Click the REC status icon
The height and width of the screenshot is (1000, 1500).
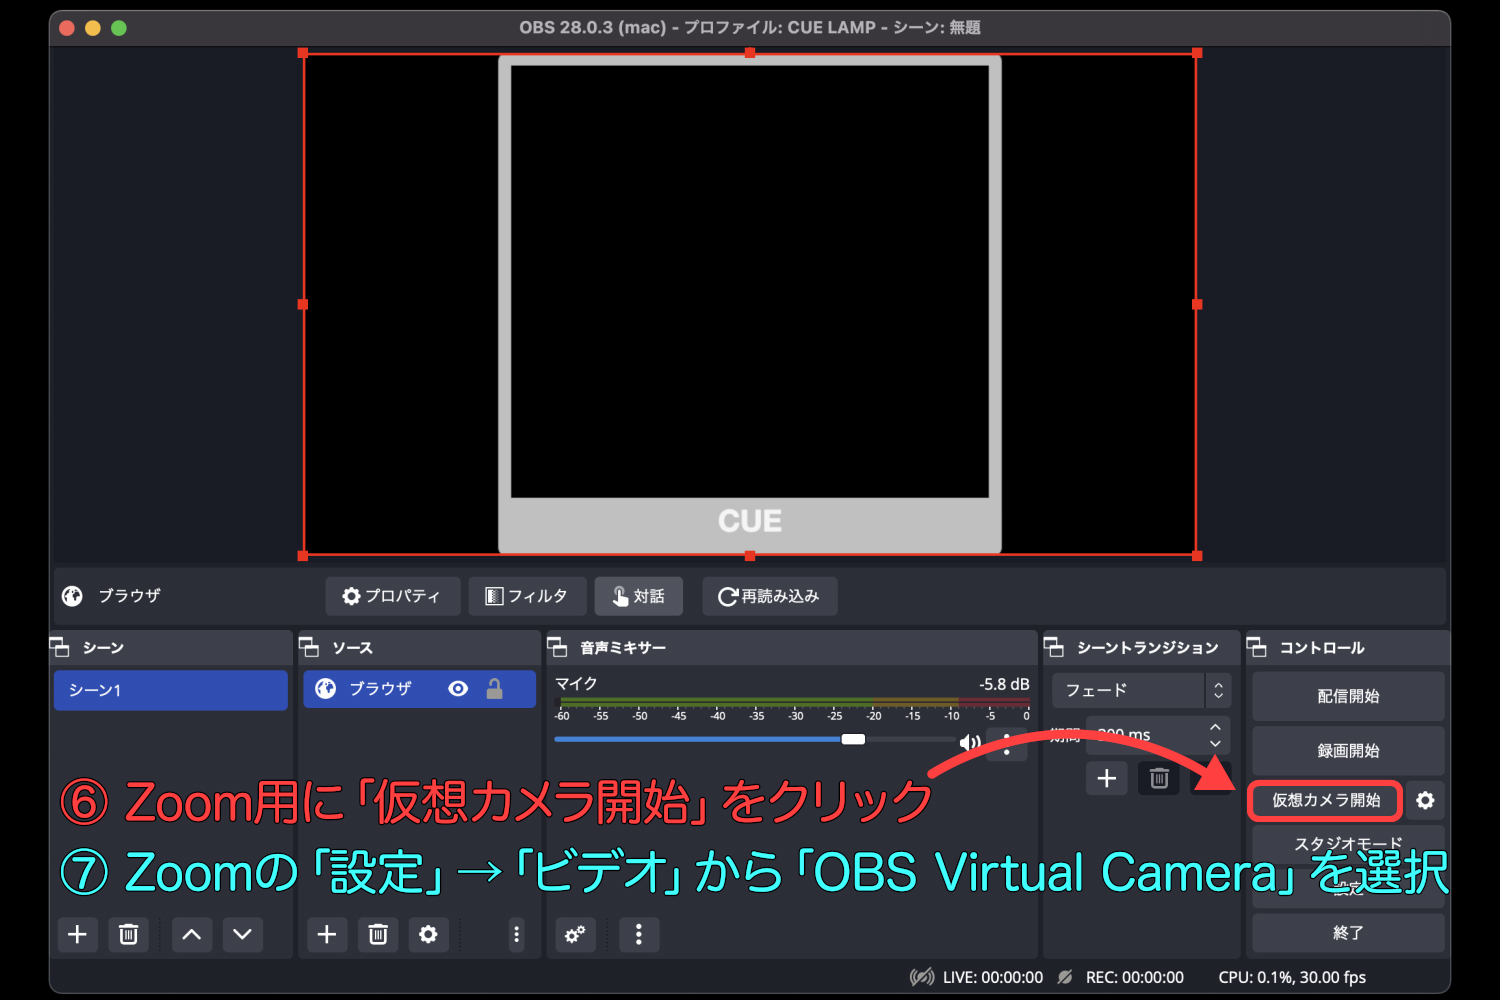[x=1065, y=977]
